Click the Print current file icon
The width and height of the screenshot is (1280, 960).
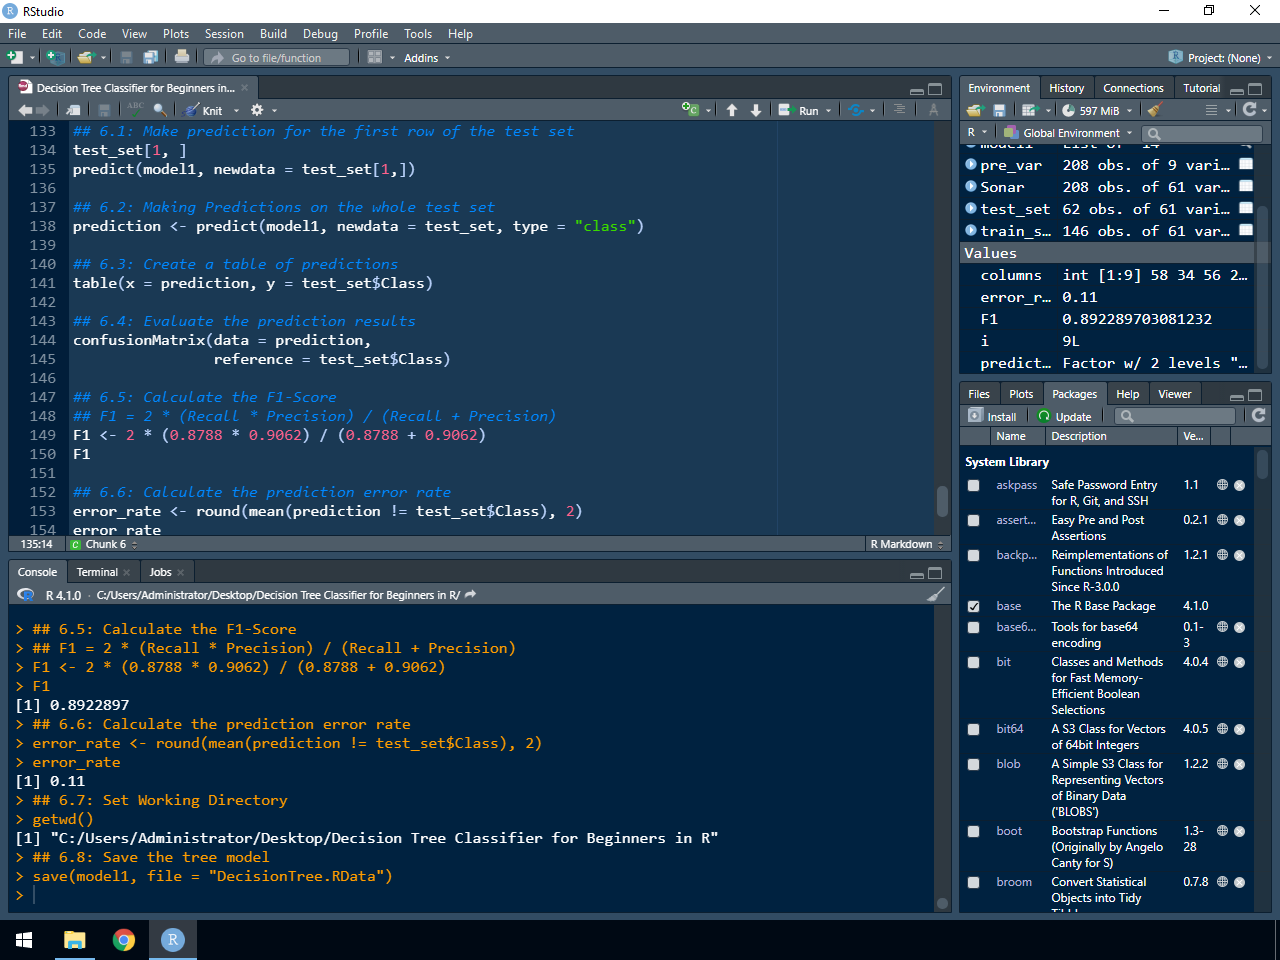tap(182, 58)
